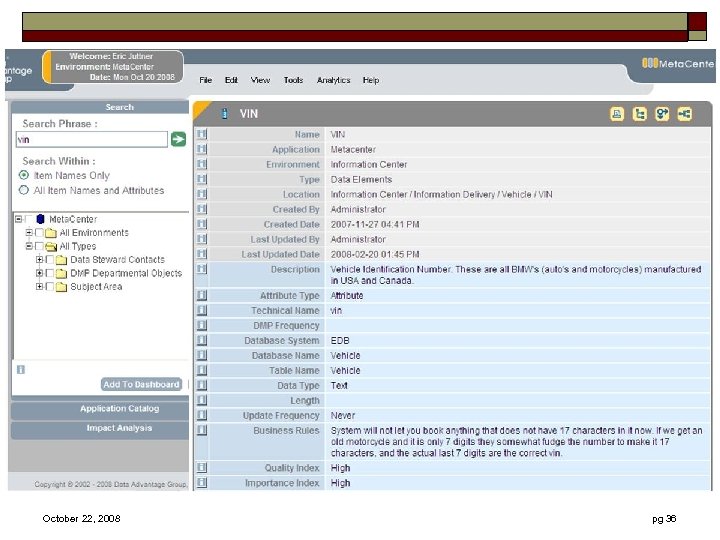Click history icon on Technical Name row
720x540 pixels.
coord(202,310)
